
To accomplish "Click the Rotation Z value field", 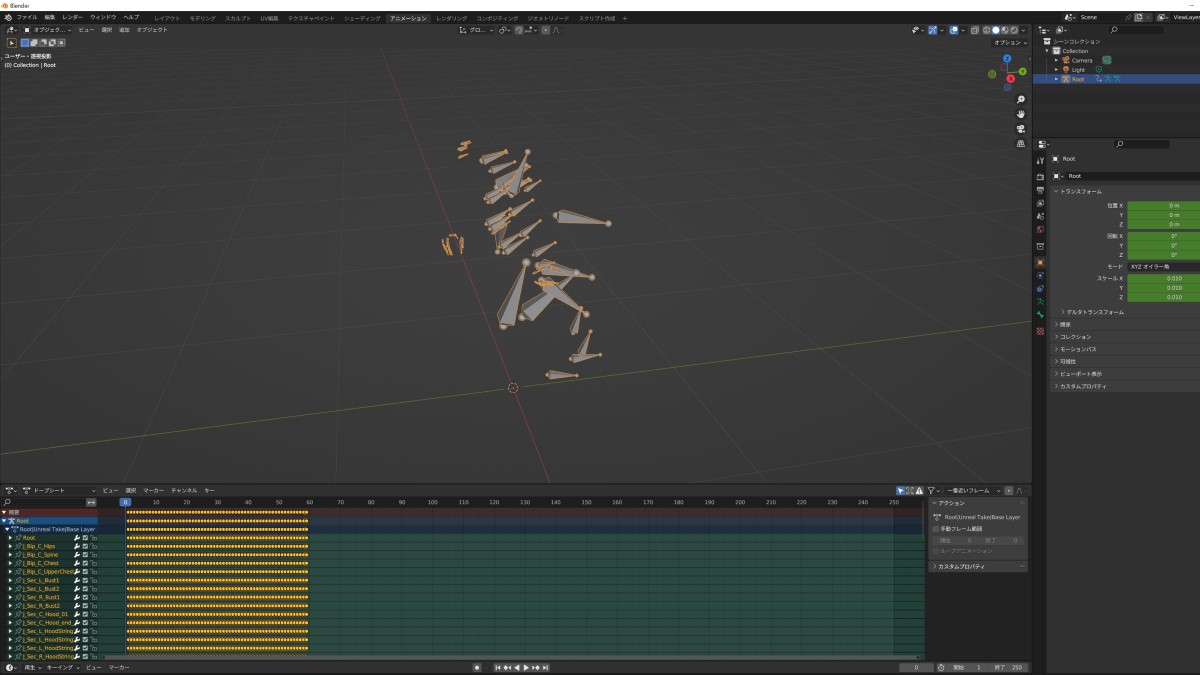I will (x=1163, y=255).
